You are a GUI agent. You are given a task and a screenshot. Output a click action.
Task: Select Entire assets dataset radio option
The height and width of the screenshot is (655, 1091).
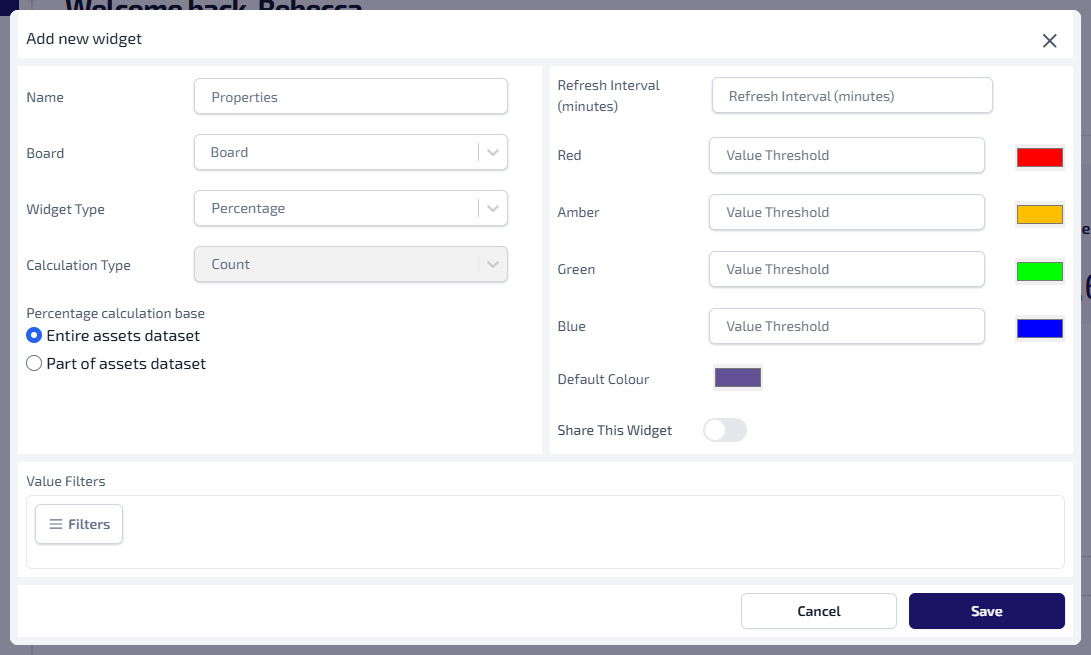[34, 336]
